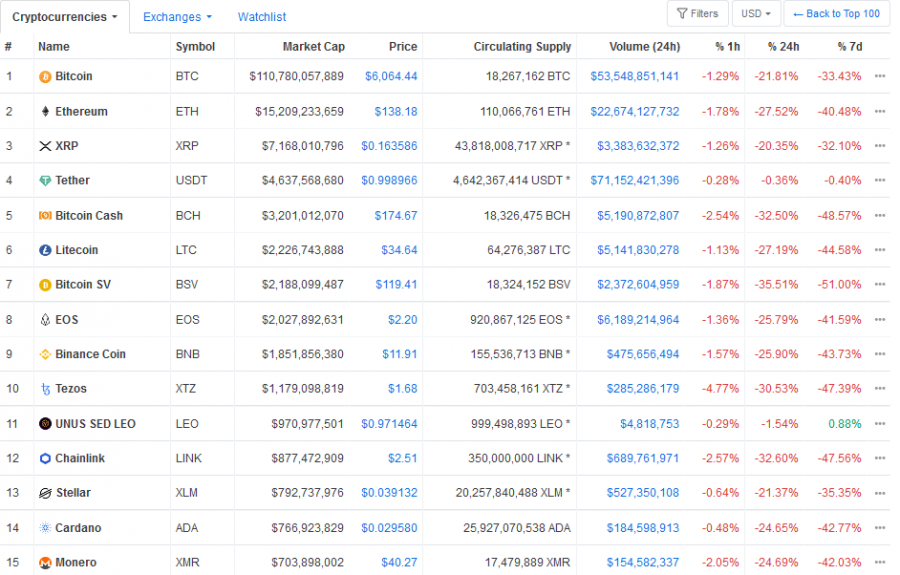Open the USD currency selector
Screen dimensions: 900x575
pos(755,14)
